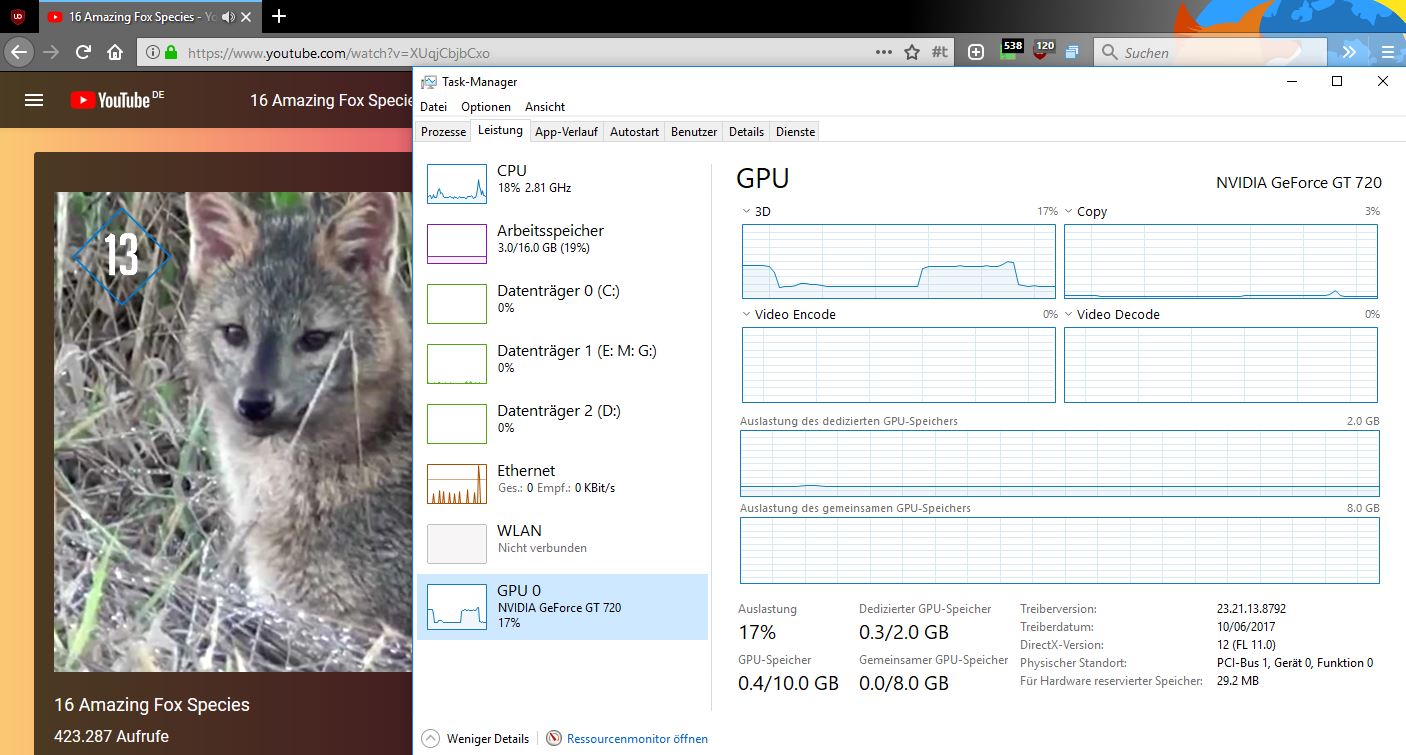Viewport: 1406px width, 755px height.
Task: Open a new browser tab
Action: 279,16
